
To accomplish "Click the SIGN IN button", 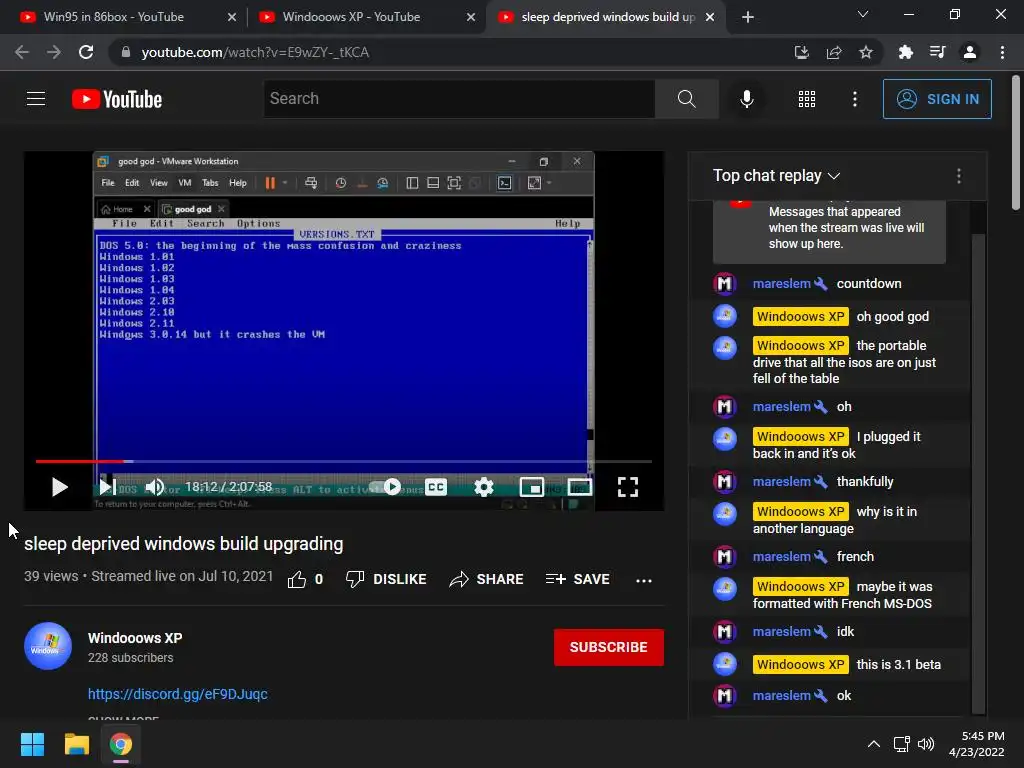I will click(x=937, y=99).
